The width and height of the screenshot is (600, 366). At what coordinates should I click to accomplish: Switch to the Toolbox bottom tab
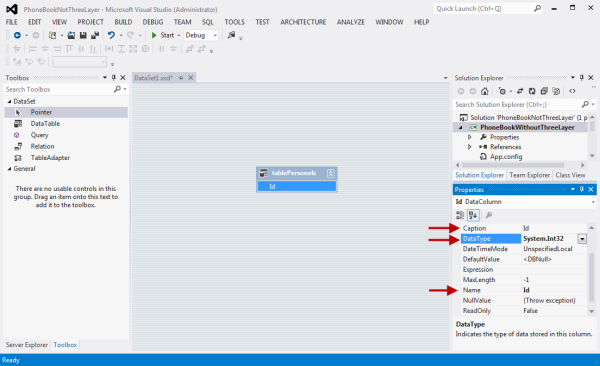pos(65,345)
